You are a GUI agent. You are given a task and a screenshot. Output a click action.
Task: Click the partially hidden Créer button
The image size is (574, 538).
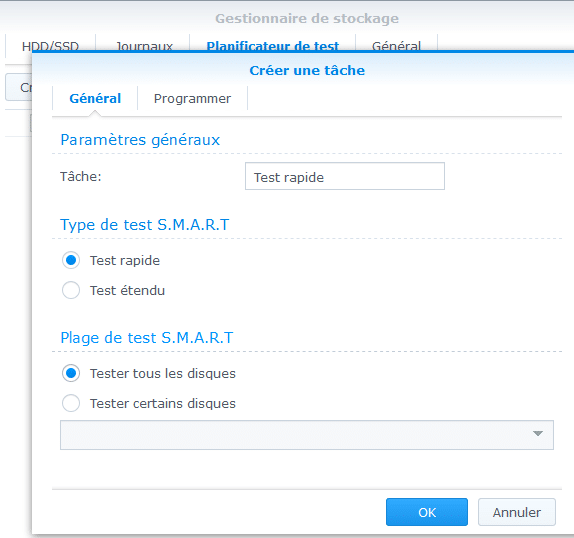point(19,87)
